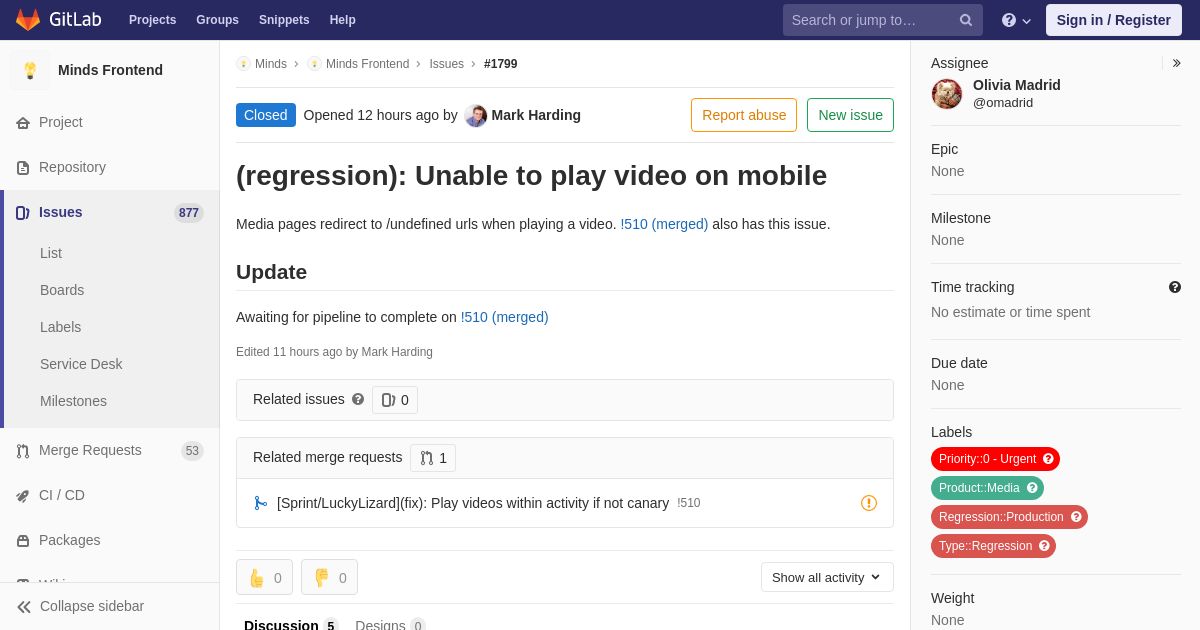Open the Projects menu in top bar
The height and width of the screenshot is (630, 1200).
(x=152, y=20)
